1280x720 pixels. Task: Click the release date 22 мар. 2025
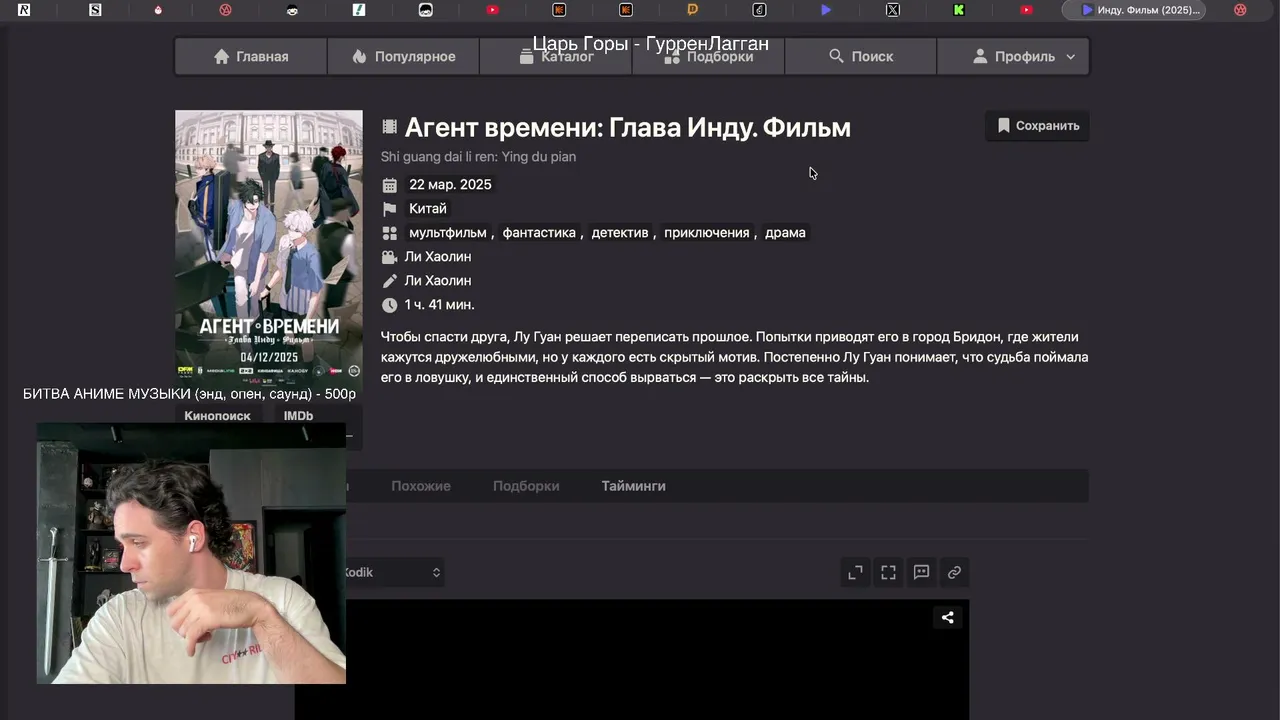pyautogui.click(x=450, y=185)
